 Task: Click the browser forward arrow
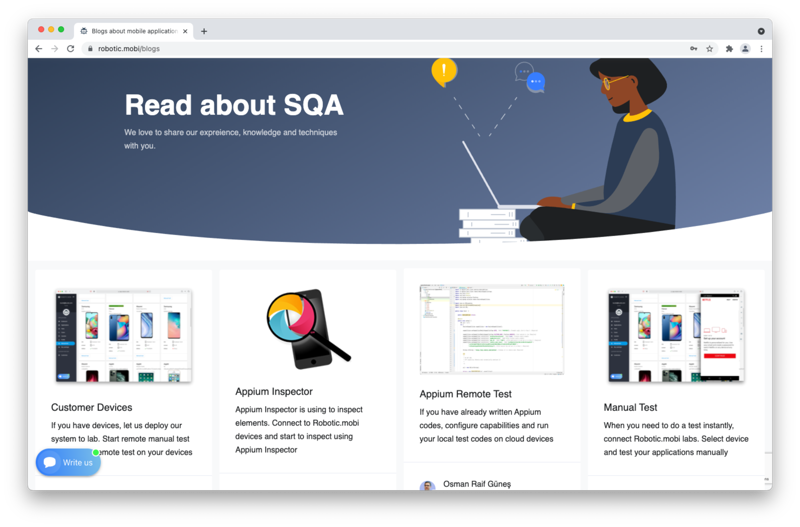[55, 48]
